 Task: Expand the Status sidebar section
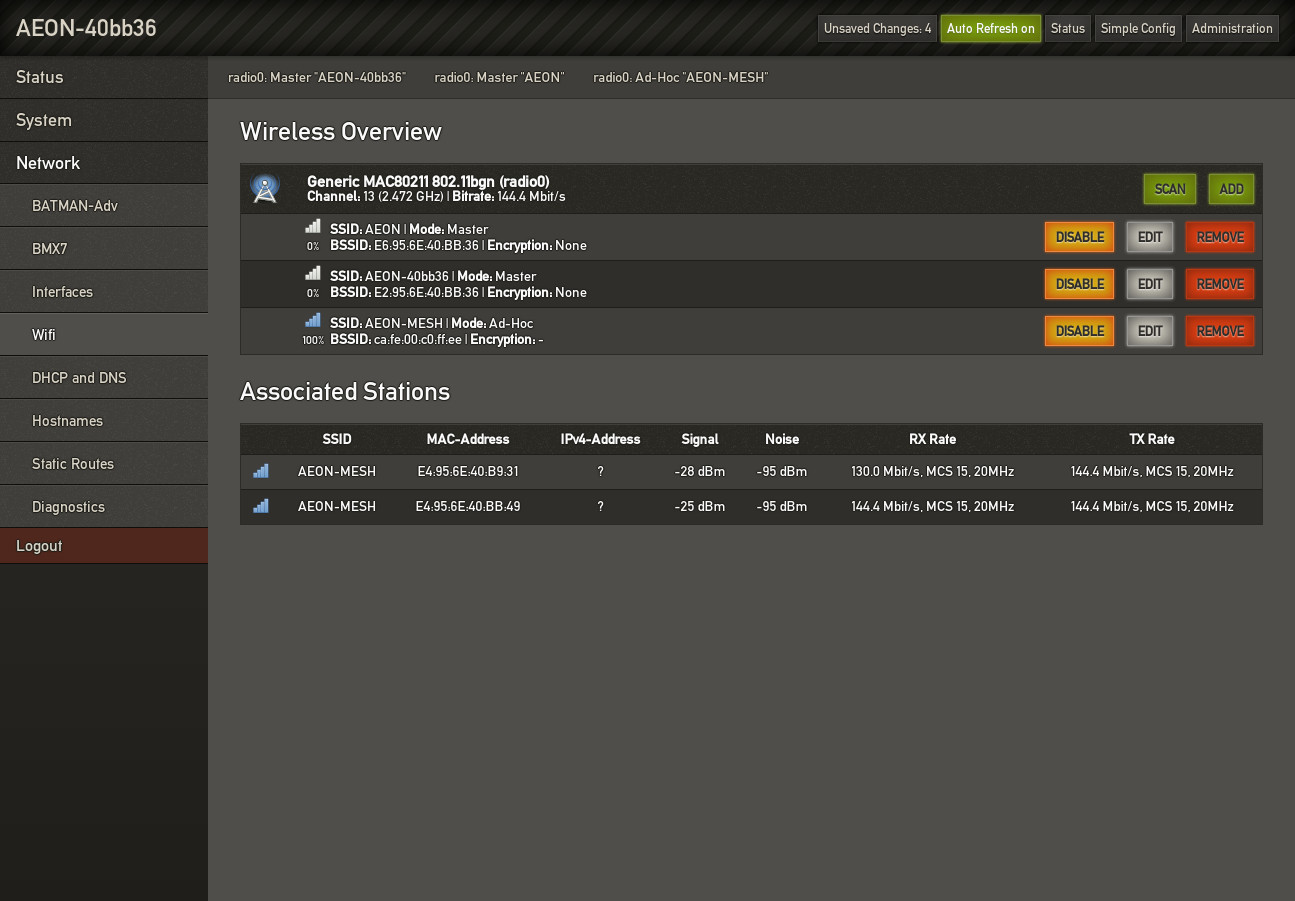40,77
